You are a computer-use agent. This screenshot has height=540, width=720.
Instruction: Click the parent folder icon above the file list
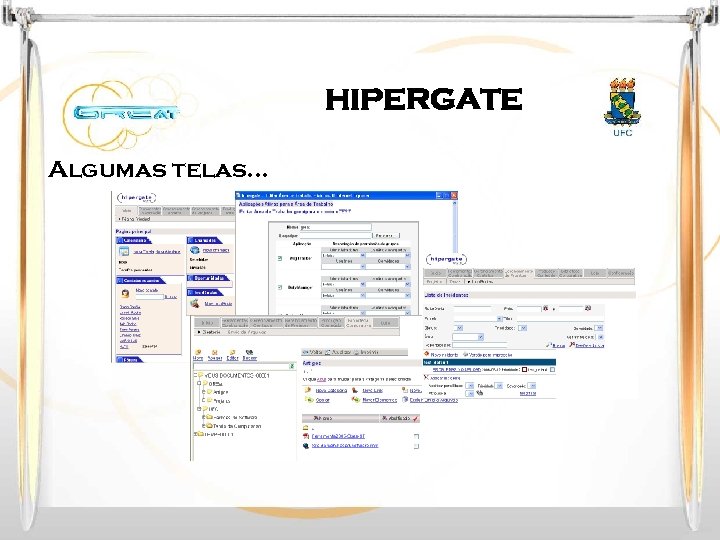[x=306, y=428]
